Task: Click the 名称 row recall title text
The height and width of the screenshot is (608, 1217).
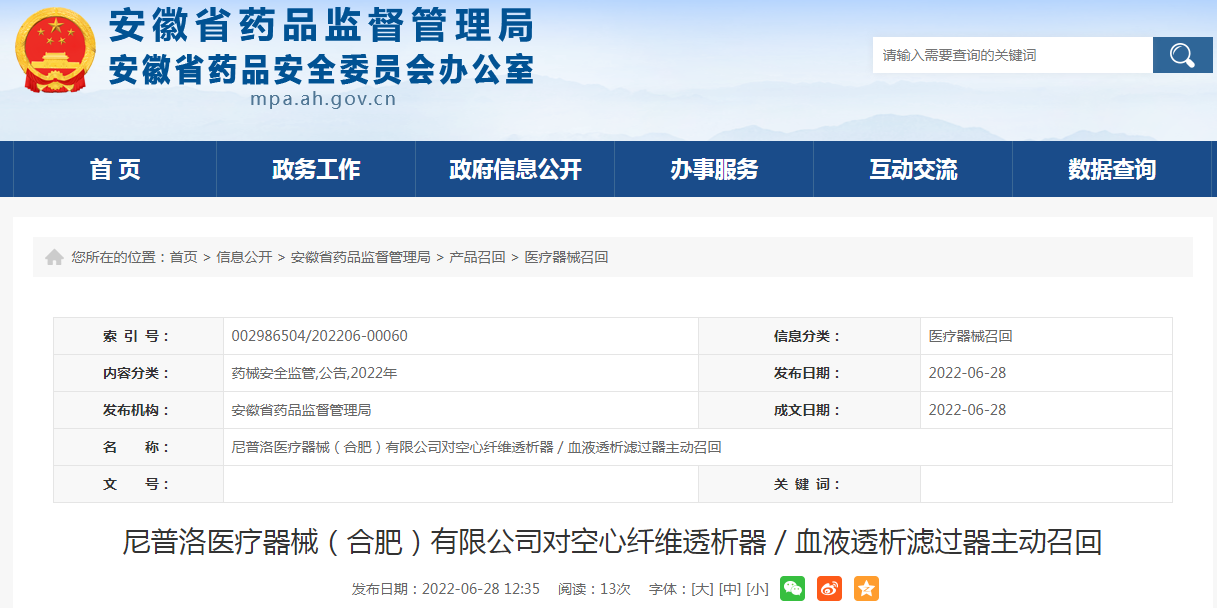Action: 476,447
